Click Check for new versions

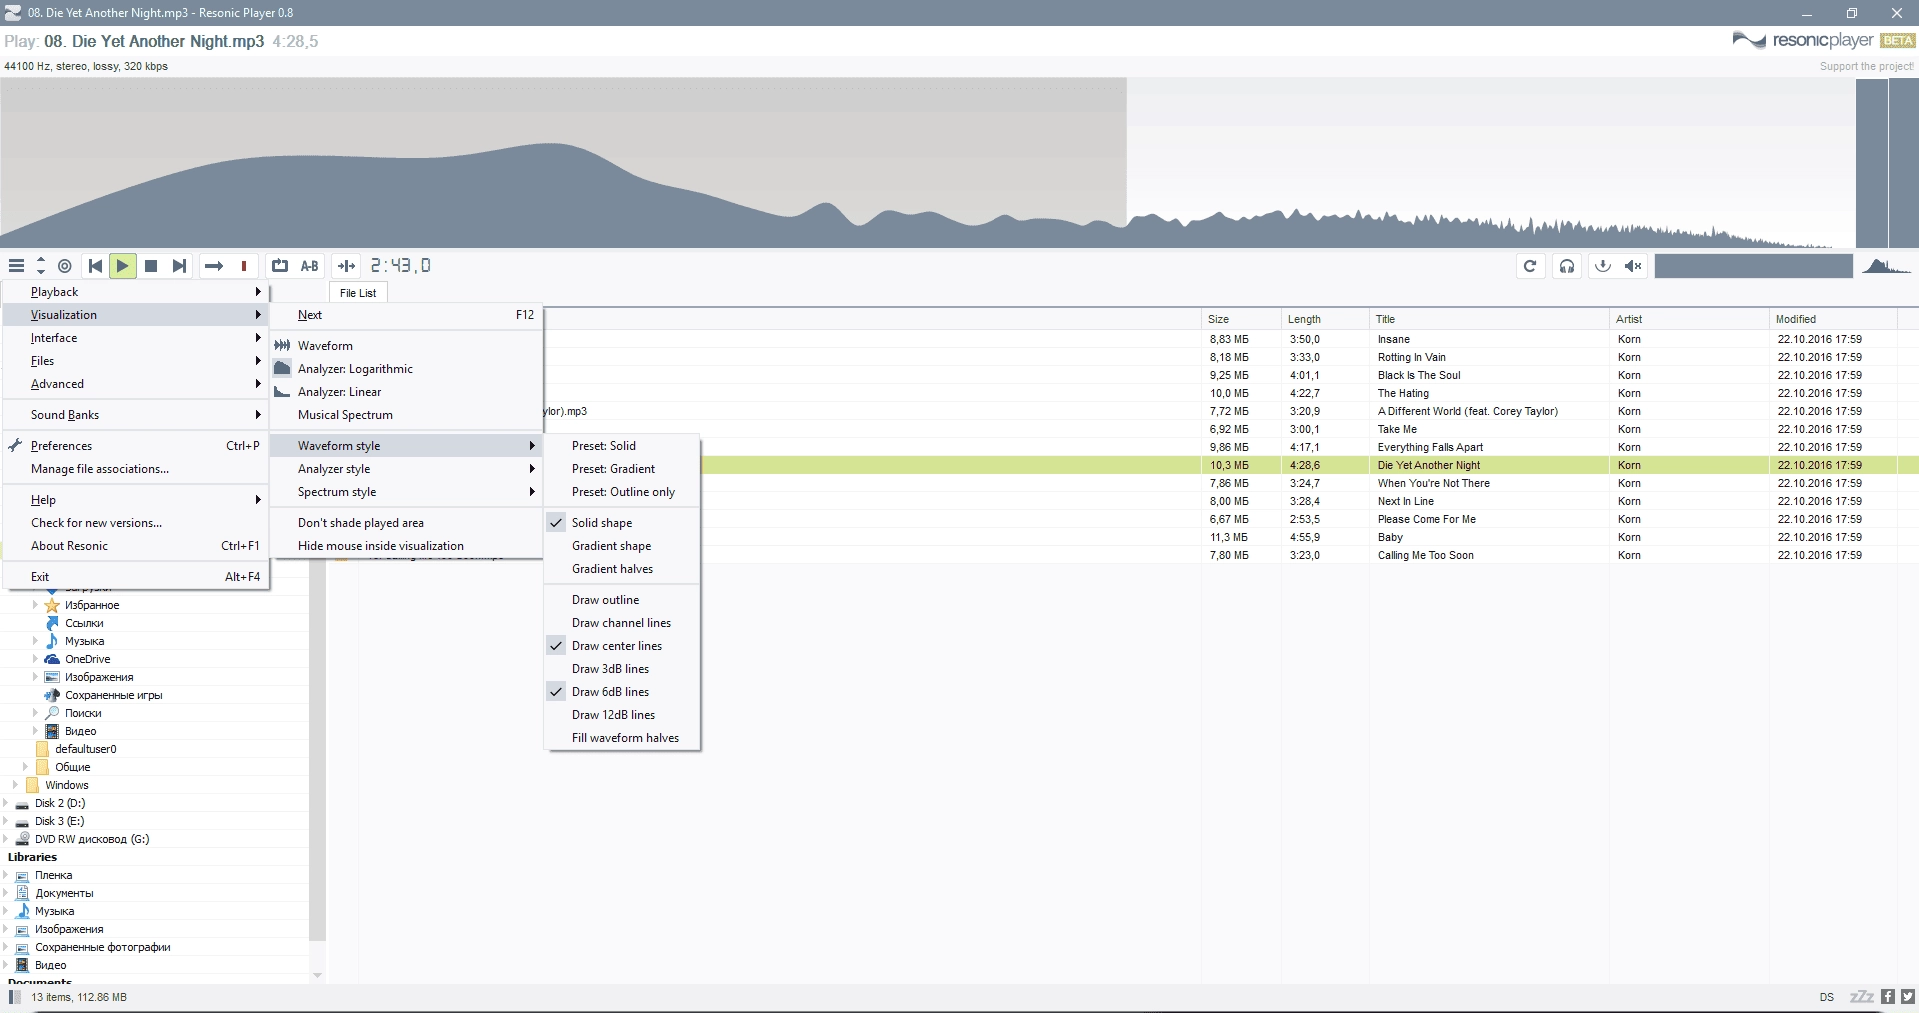click(136, 523)
